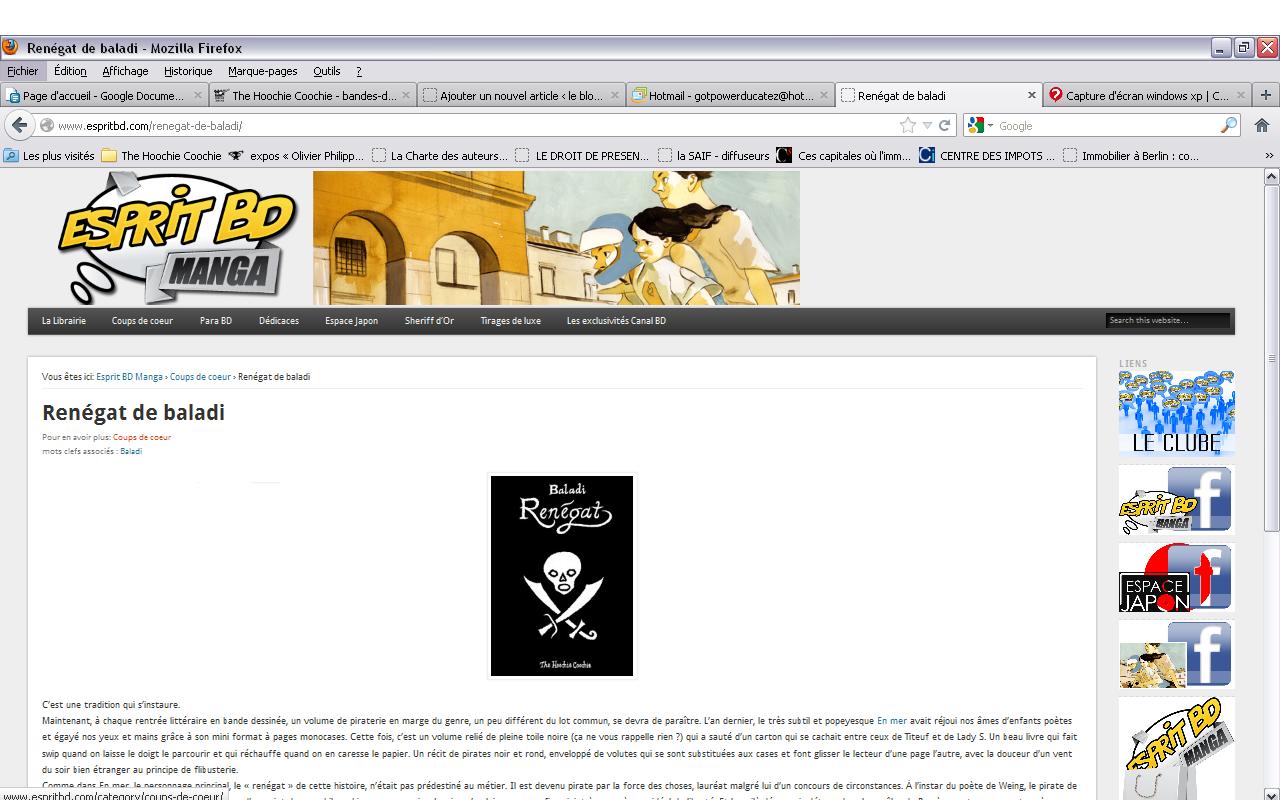
Task: Open search engine dropdown next to Google icon
Action: point(990,126)
